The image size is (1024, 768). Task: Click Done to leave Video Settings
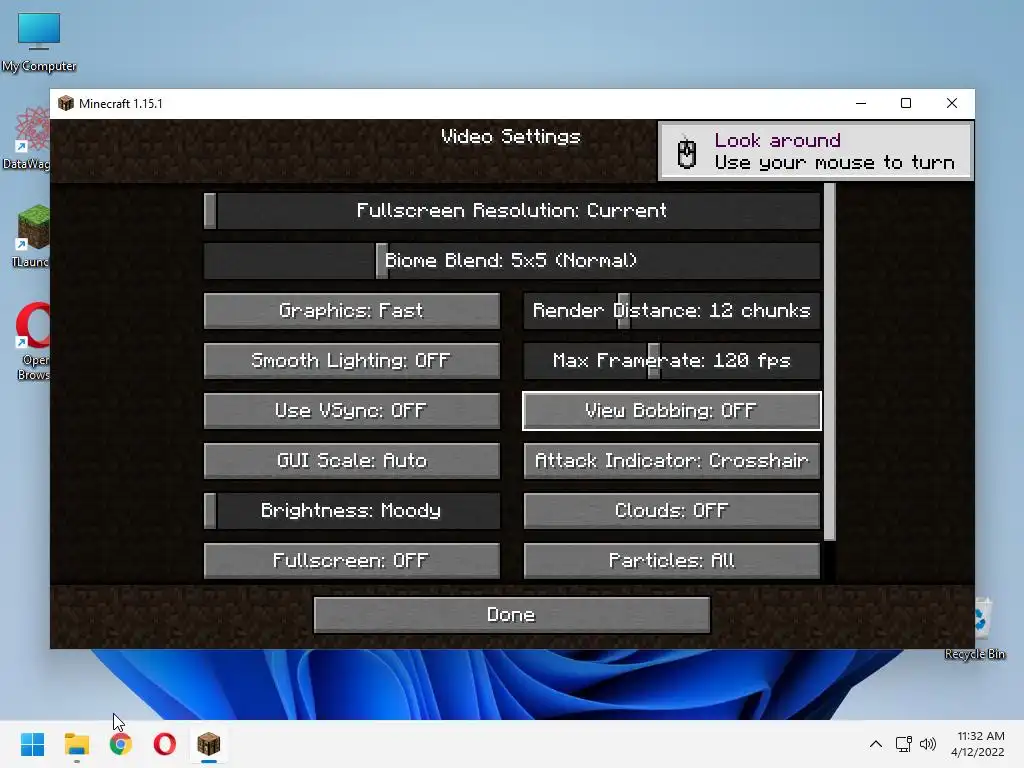point(512,615)
